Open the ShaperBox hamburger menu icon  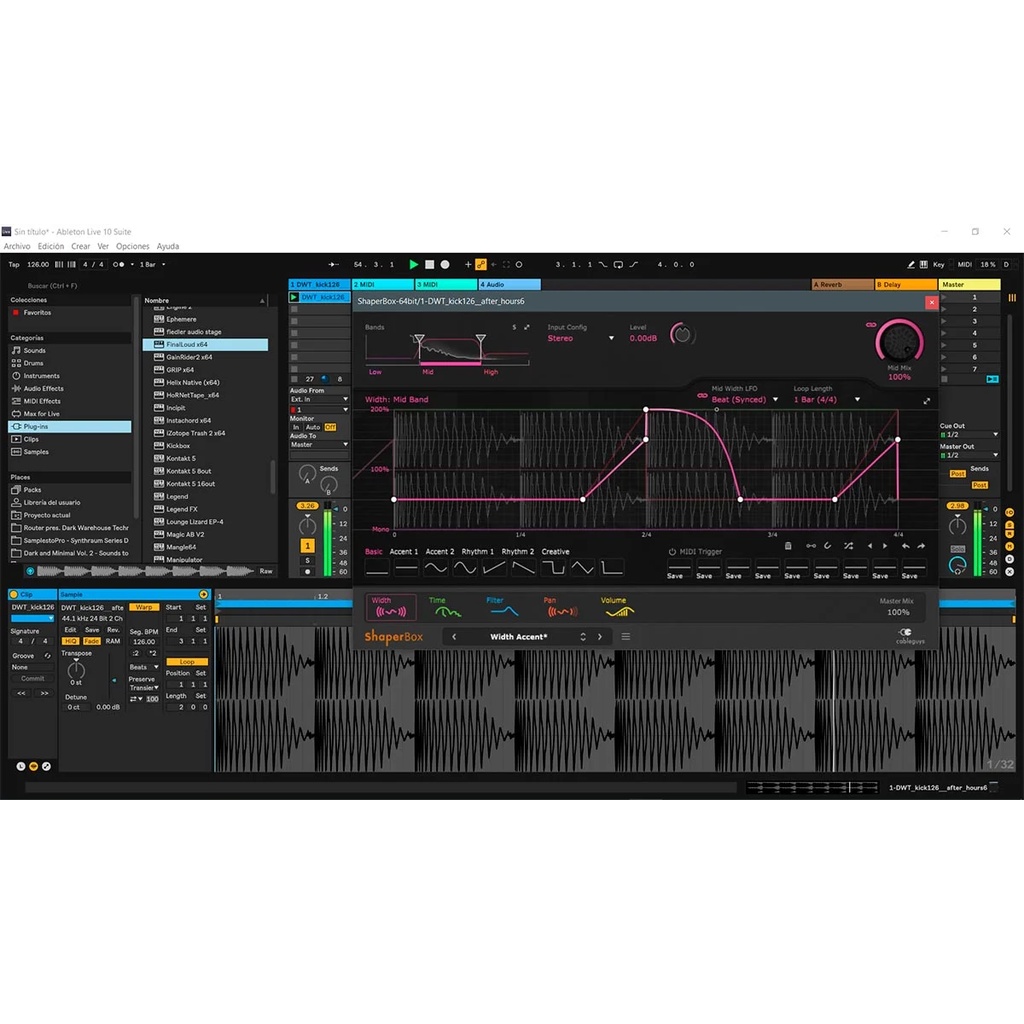pos(626,636)
